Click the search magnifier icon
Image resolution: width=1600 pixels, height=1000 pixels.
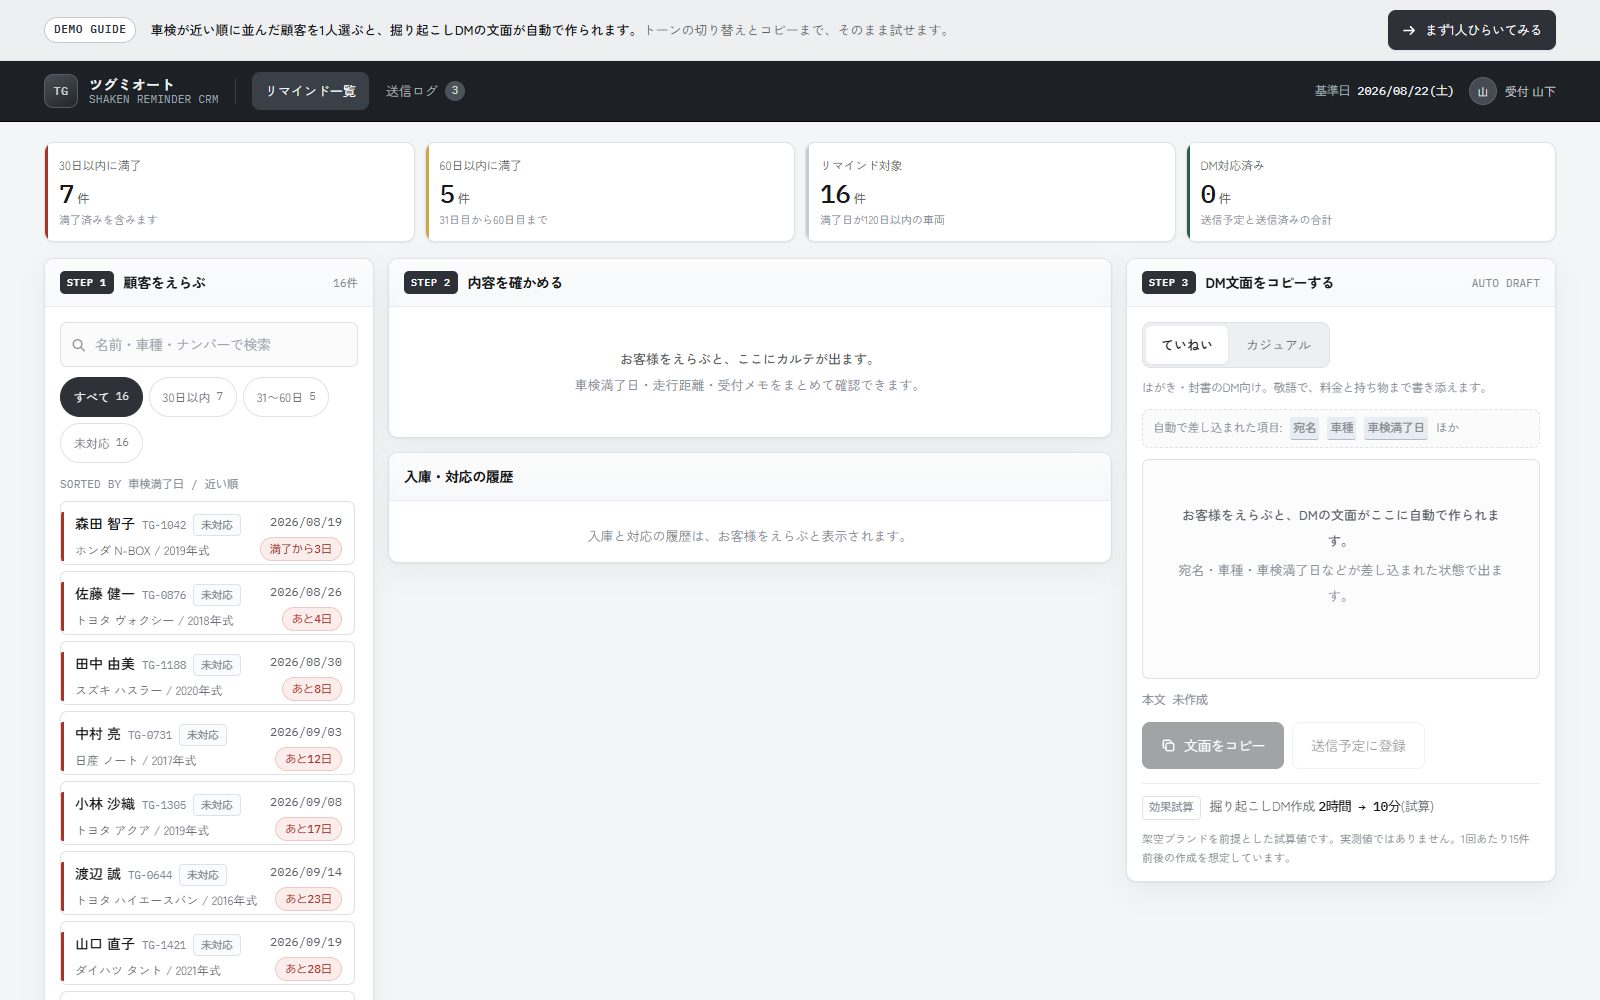79,345
